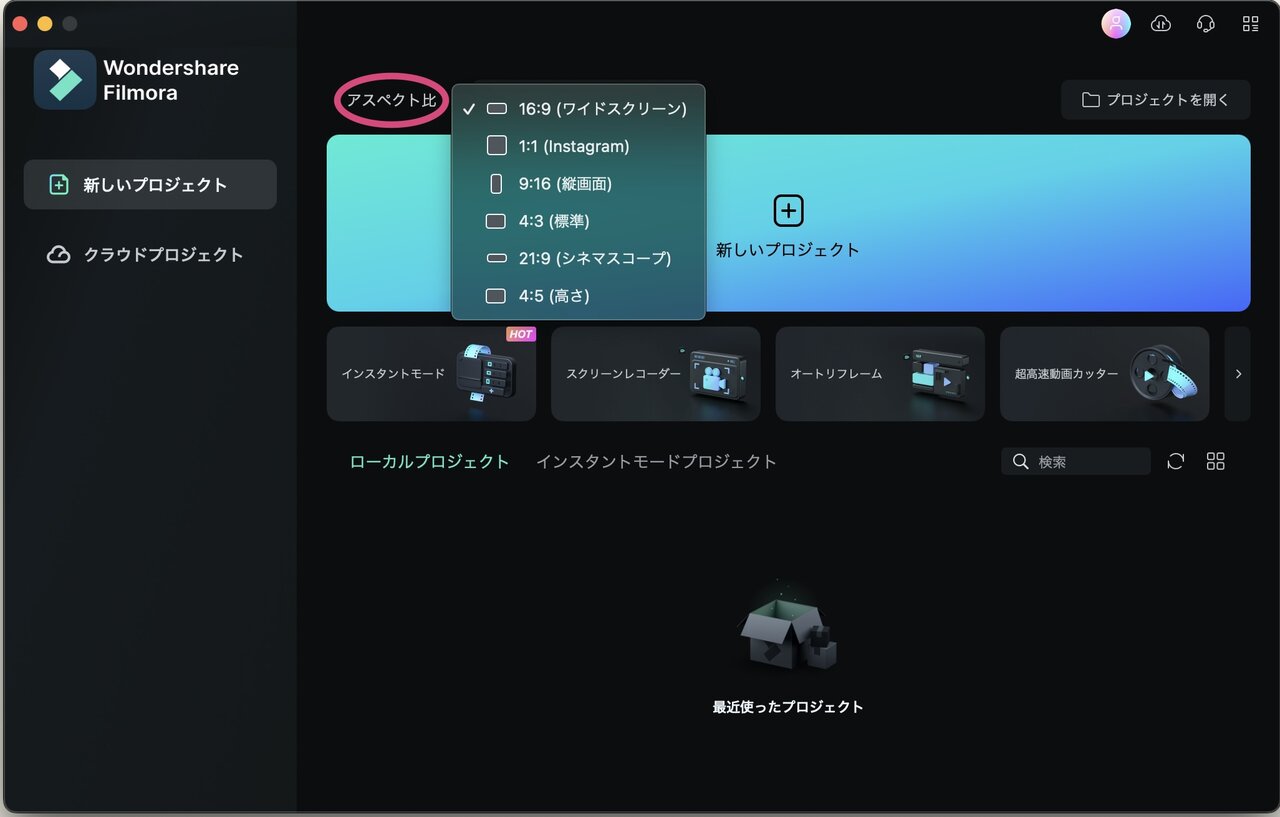1280x817 pixels.
Task: Launch 超高速動画カッター card
Action: (1104, 374)
